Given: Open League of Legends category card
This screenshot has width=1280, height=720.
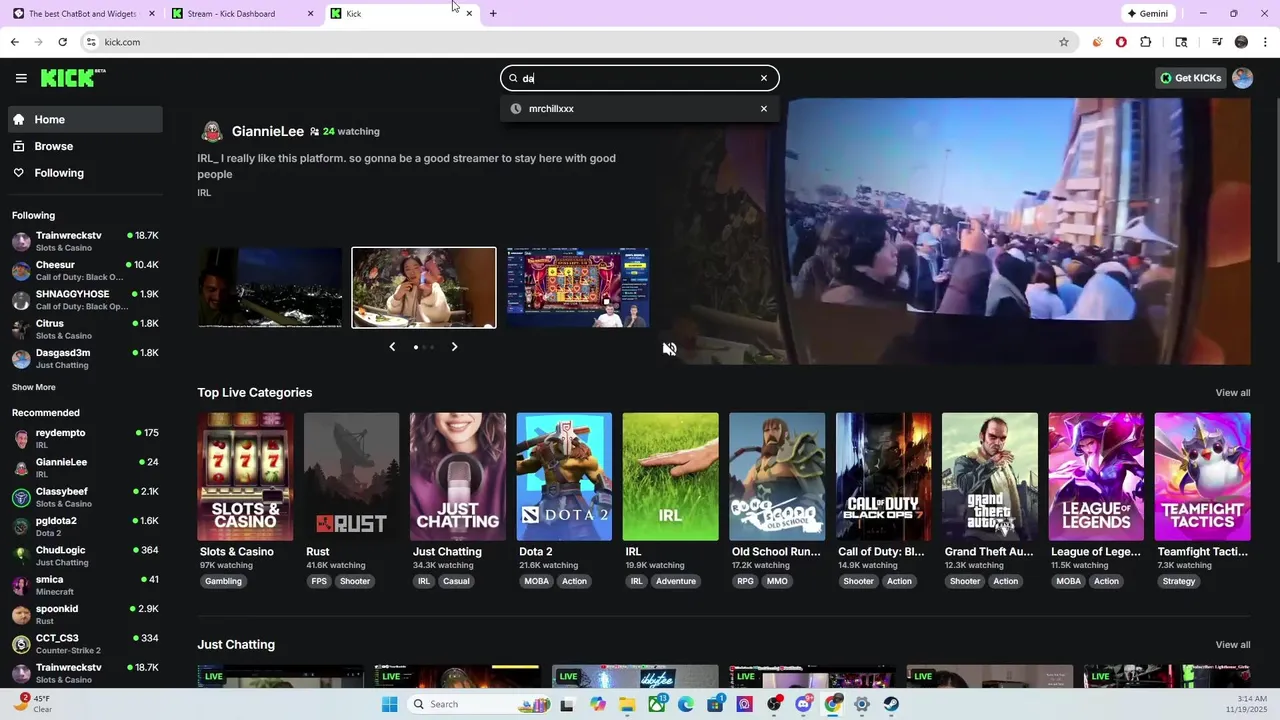Looking at the screenshot, I should (1096, 477).
